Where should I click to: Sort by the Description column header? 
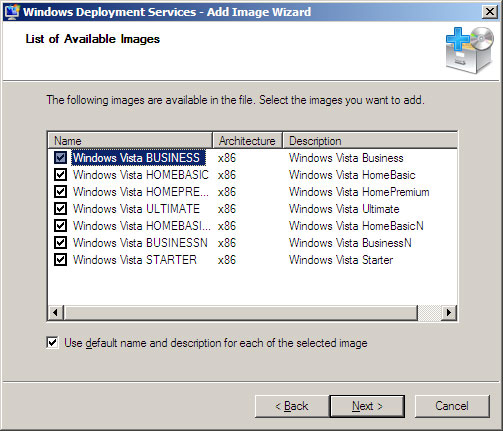click(x=370, y=141)
